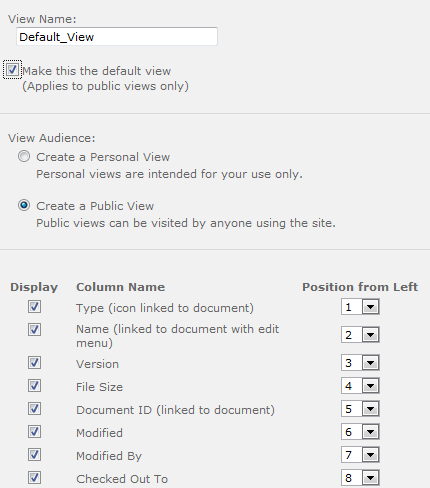The height and width of the screenshot is (488, 430).
Task: Open position dropdown for Modified column
Action: [x=360, y=432]
